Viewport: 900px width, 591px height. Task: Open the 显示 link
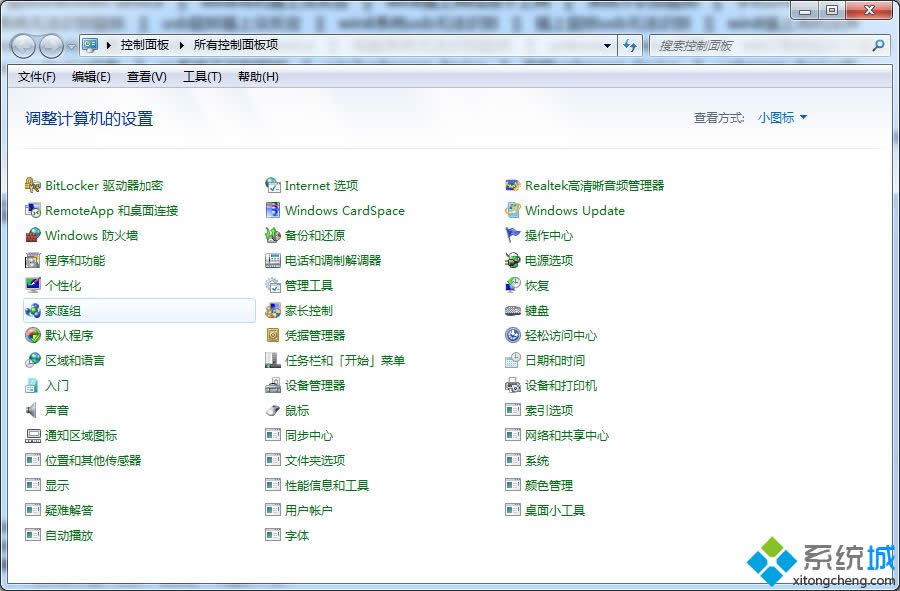pos(57,485)
